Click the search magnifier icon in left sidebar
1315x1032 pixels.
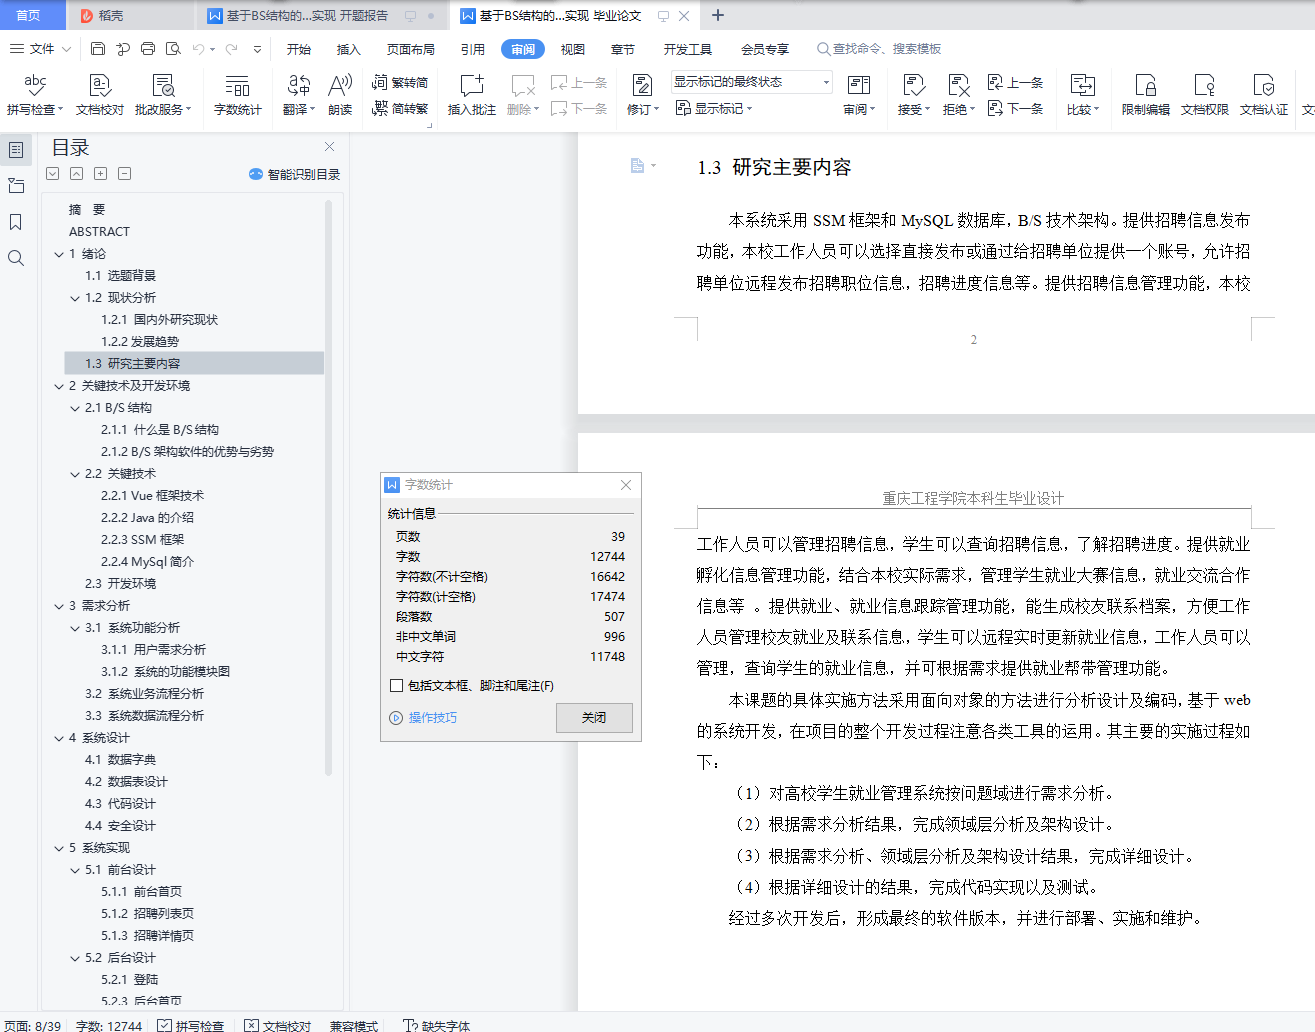coord(16,258)
